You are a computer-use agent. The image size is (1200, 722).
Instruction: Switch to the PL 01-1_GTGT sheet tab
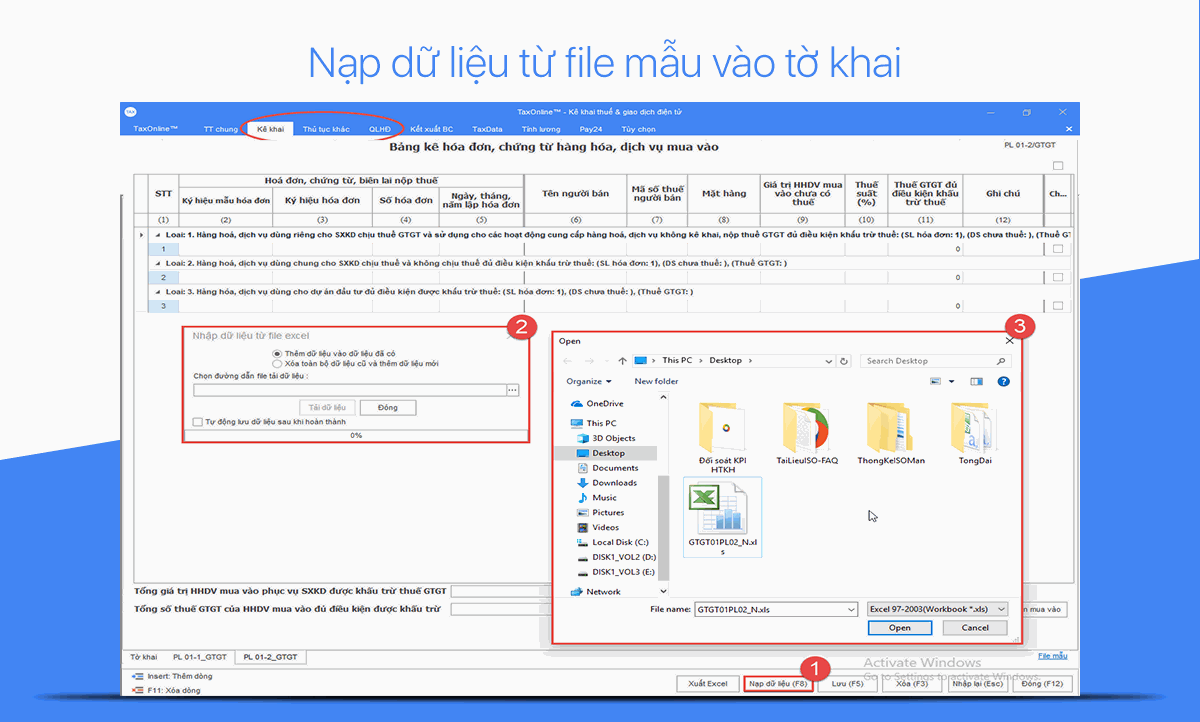(x=200, y=657)
